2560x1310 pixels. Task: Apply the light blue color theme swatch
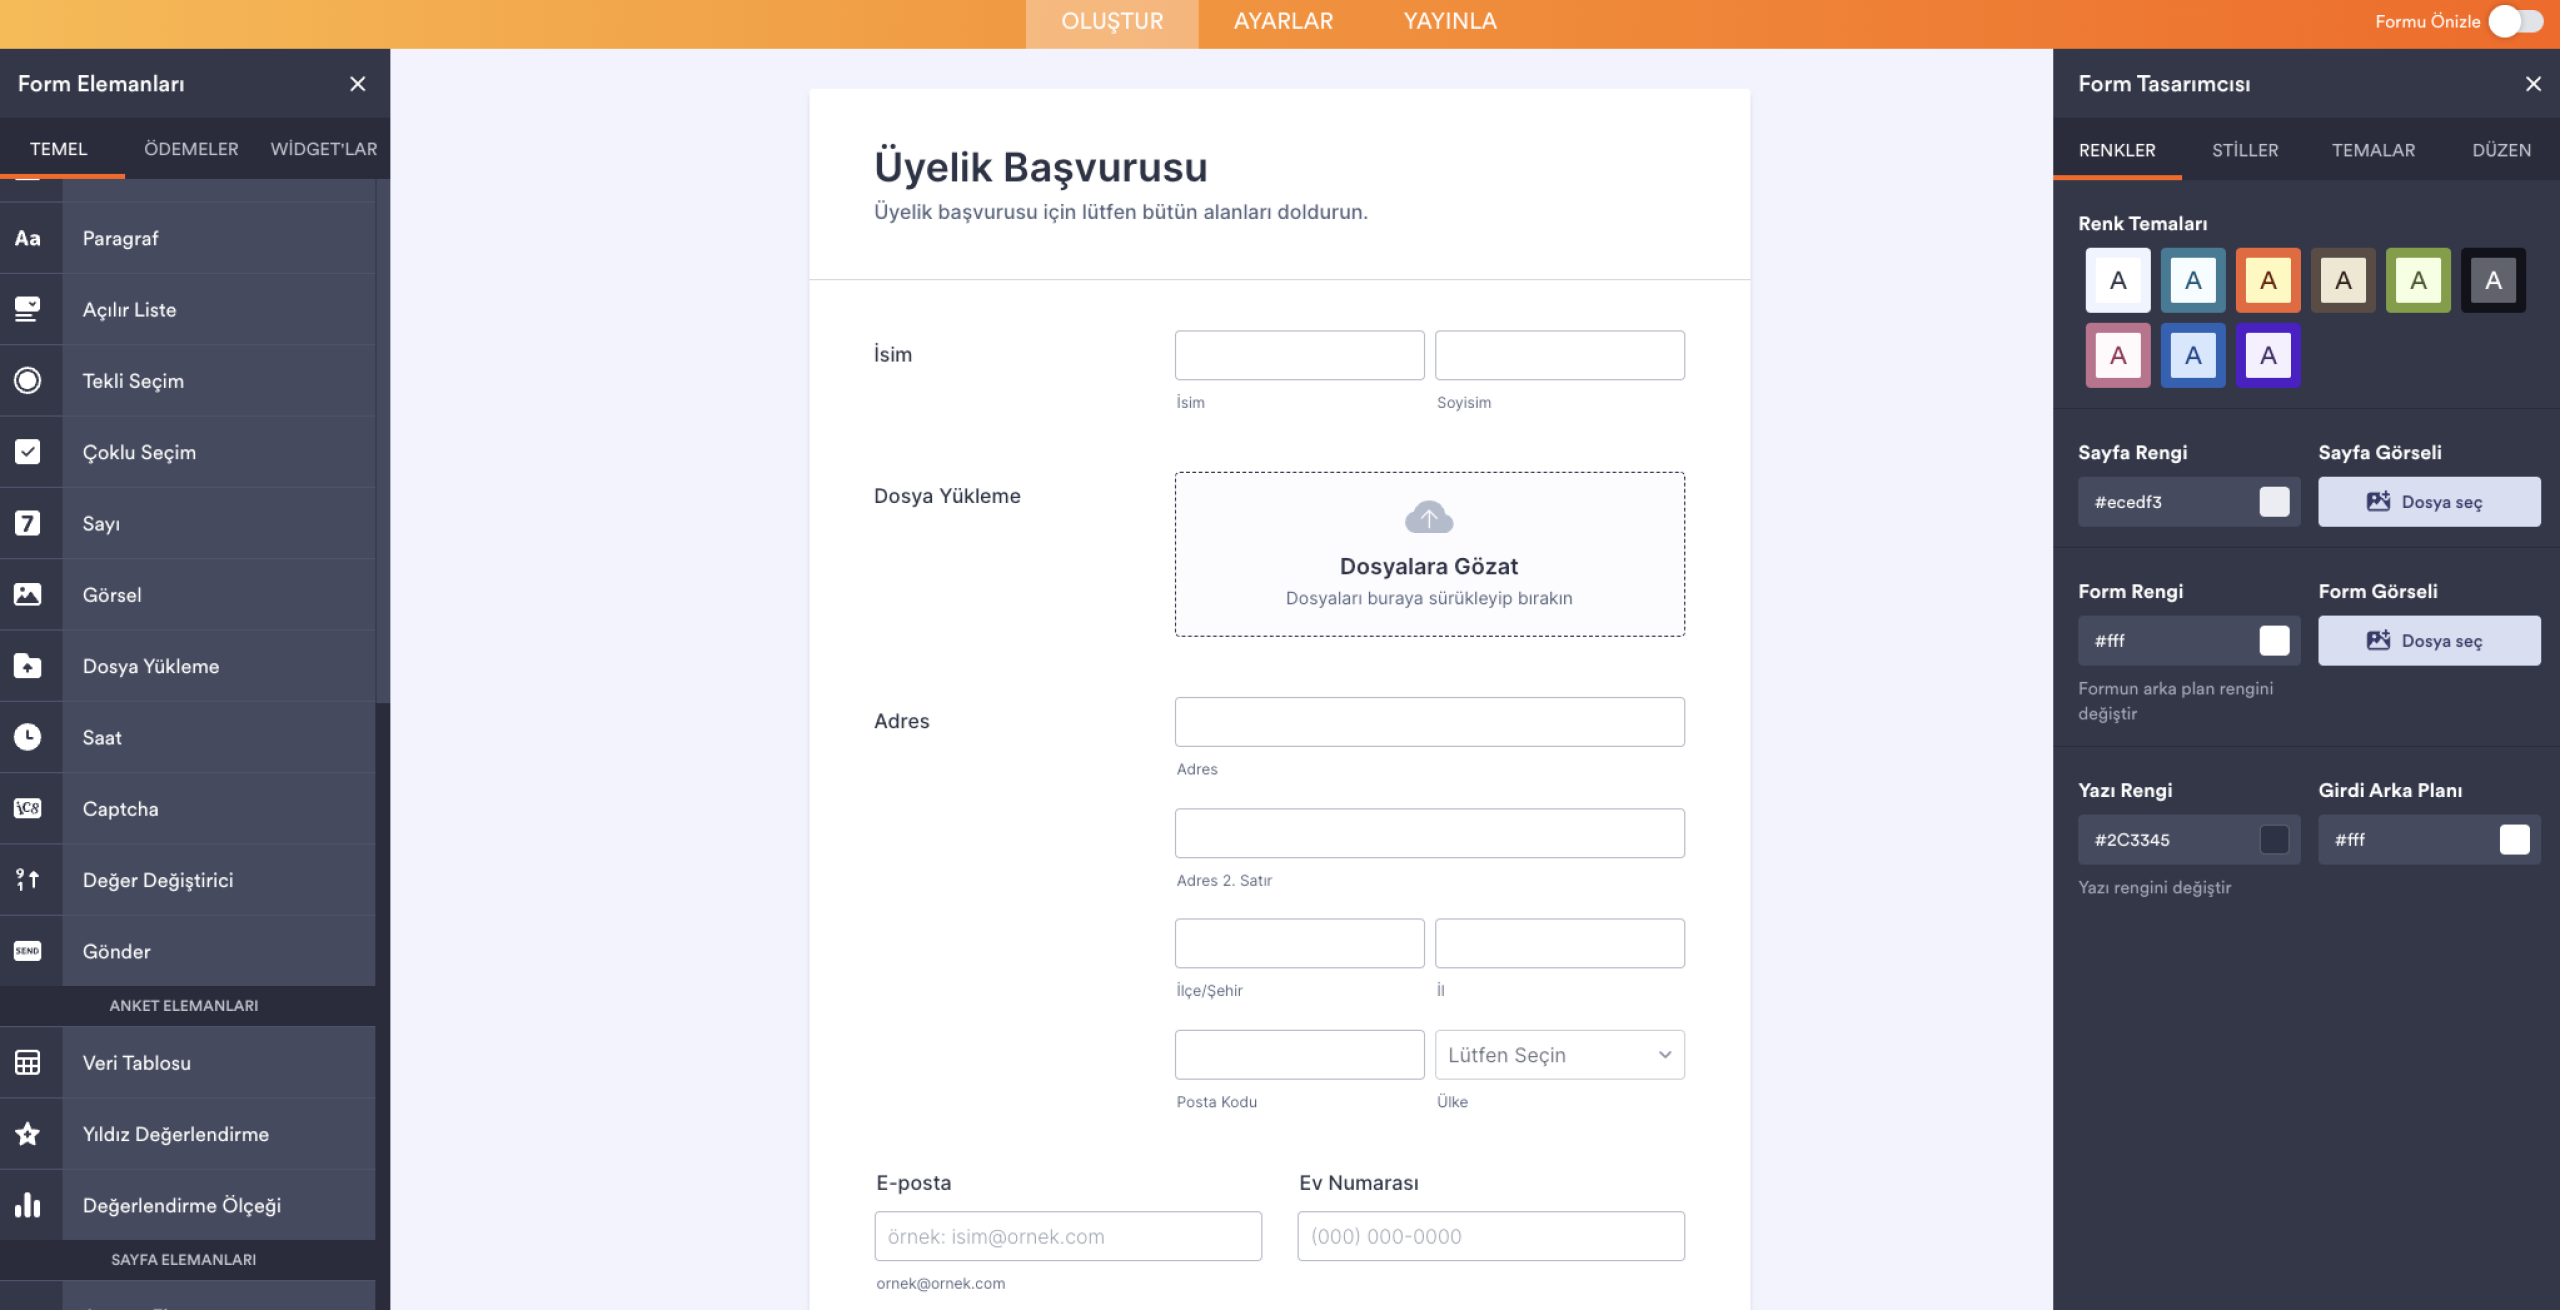point(2193,356)
